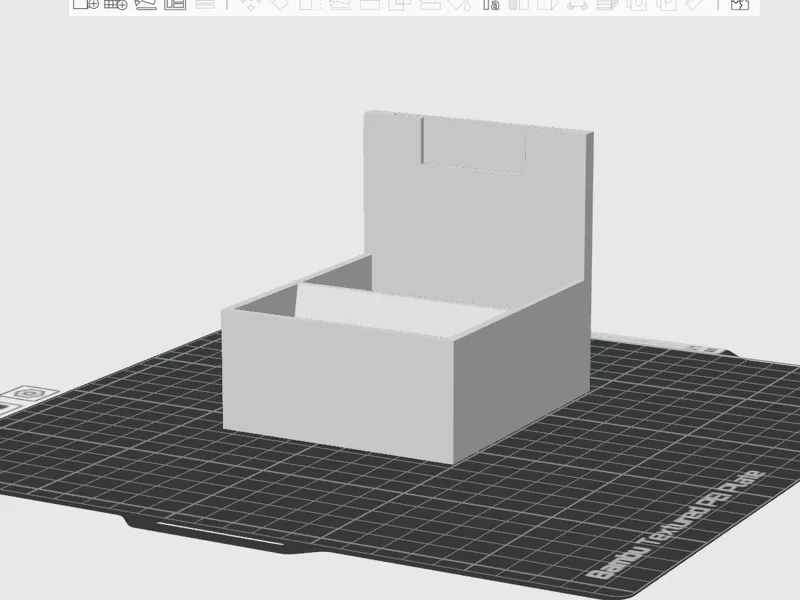The width and height of the screenshot is (800, 600).
Task: Select the gray box model on the plate
Action: [x=408, y=287]
